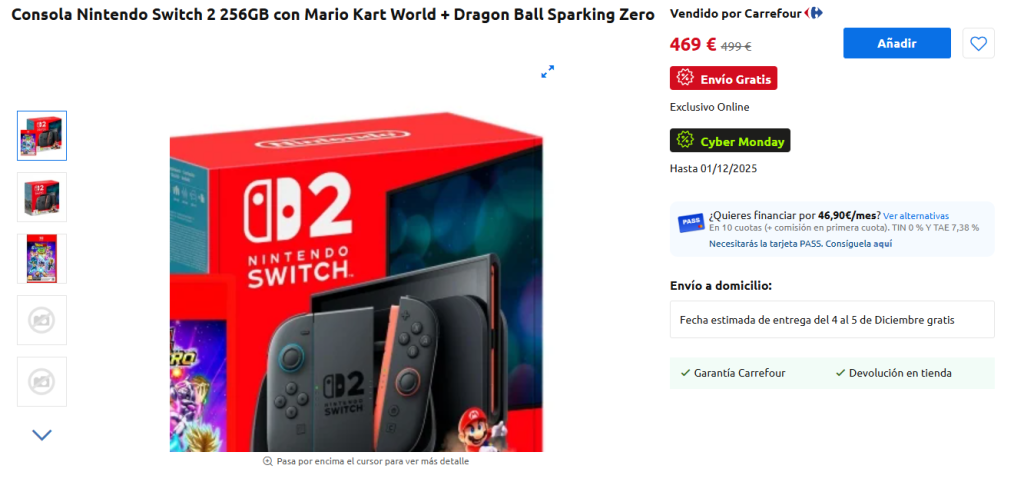
Task: Click the main Nintendo Switch 2 product image
Action: point(357,281)
